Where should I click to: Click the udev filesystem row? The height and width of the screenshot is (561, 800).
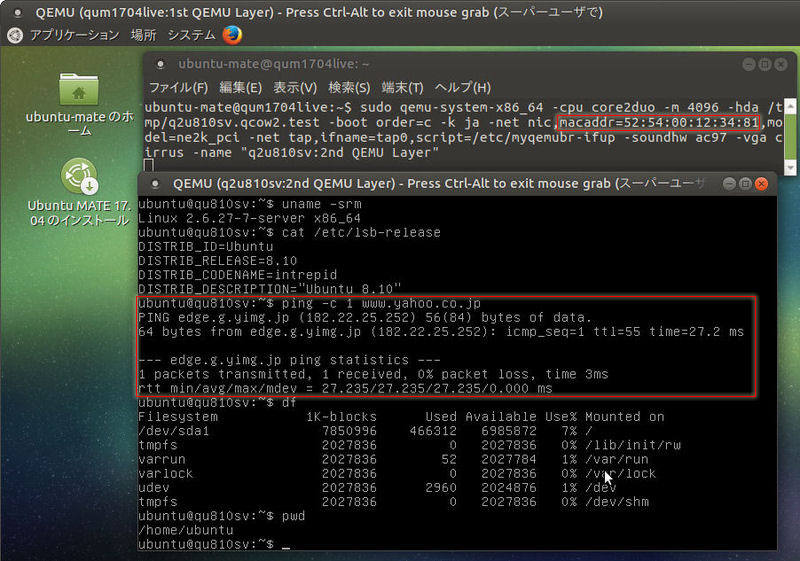377,488
